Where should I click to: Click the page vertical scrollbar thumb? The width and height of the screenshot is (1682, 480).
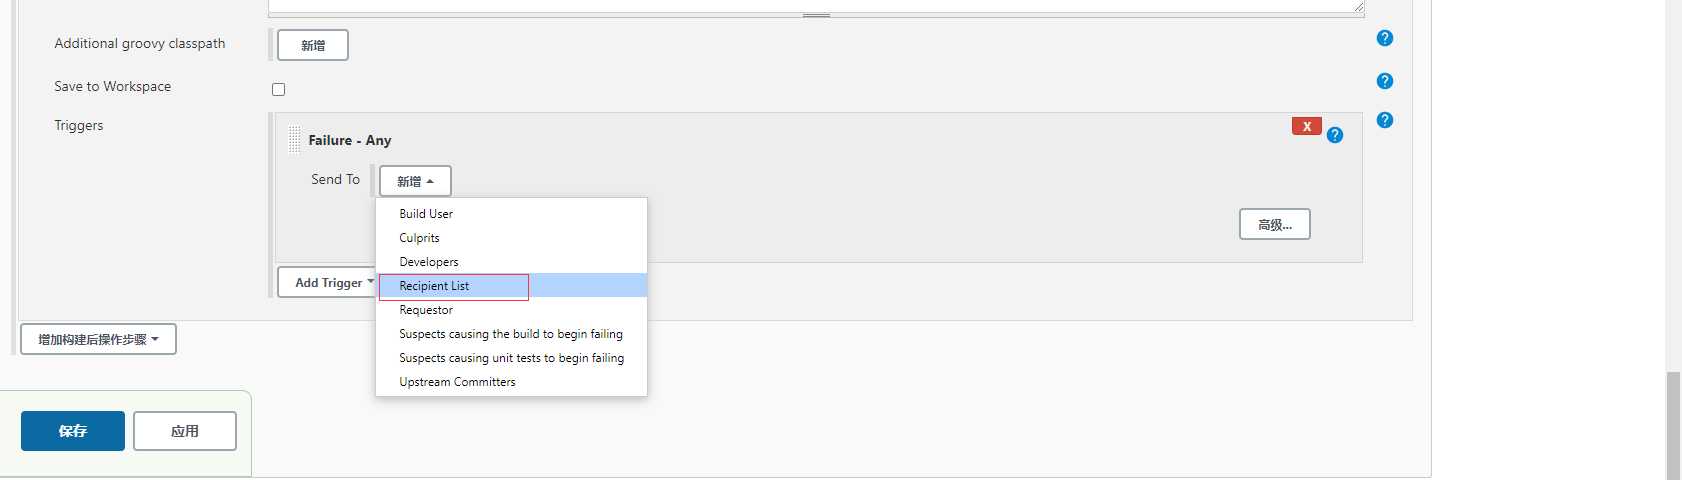[x=1673, y=425]
